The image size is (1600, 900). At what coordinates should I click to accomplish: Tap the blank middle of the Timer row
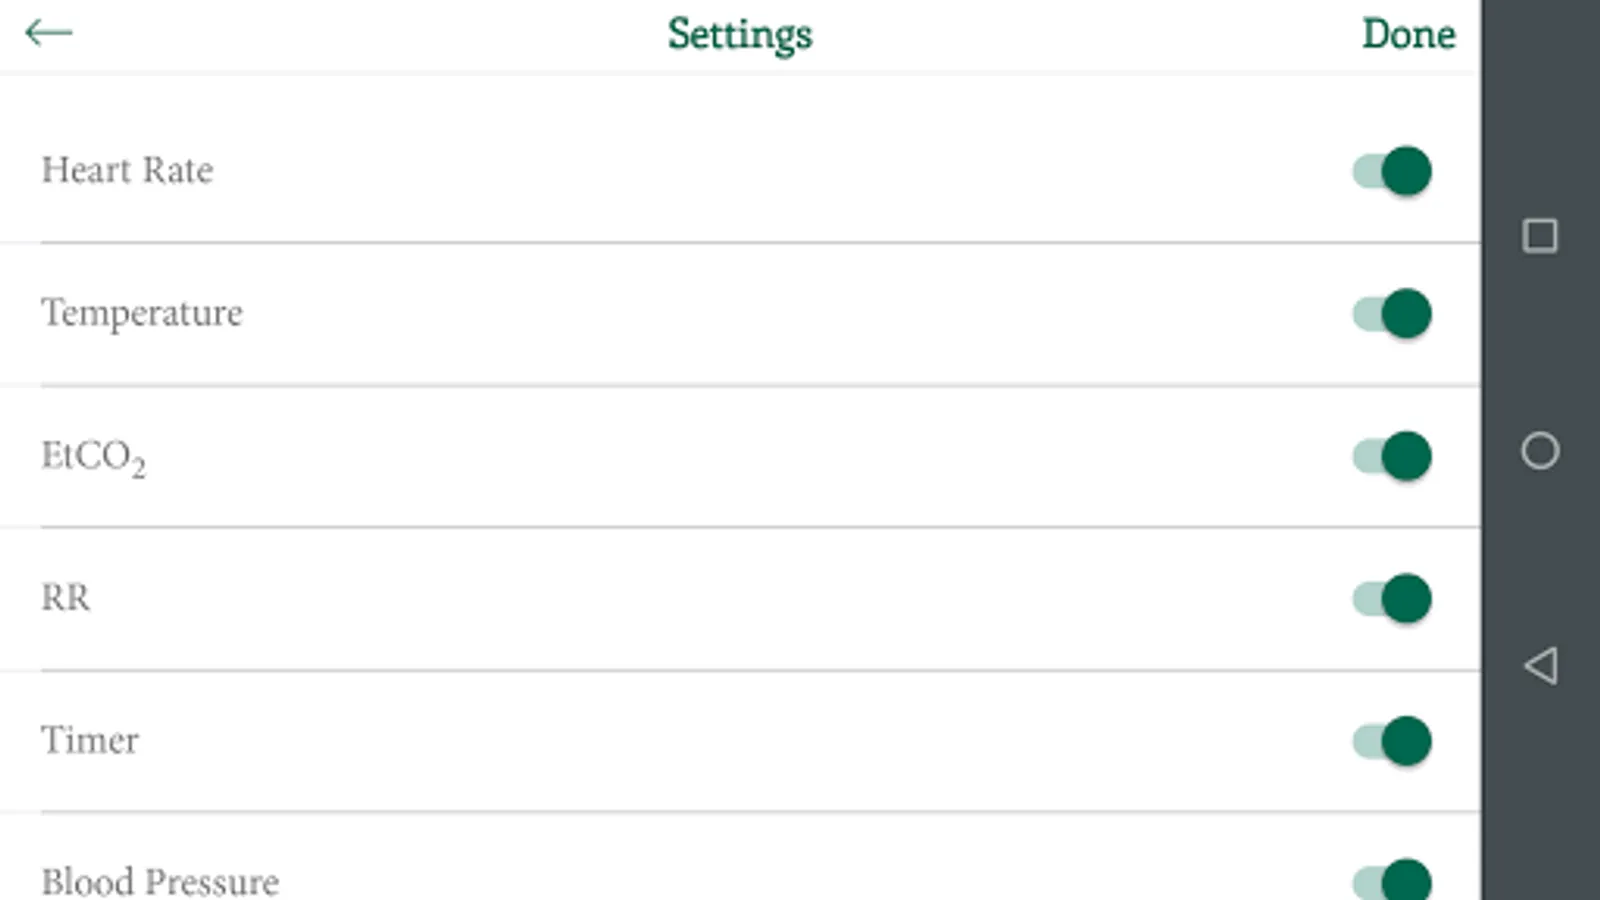tap(740, 741)
